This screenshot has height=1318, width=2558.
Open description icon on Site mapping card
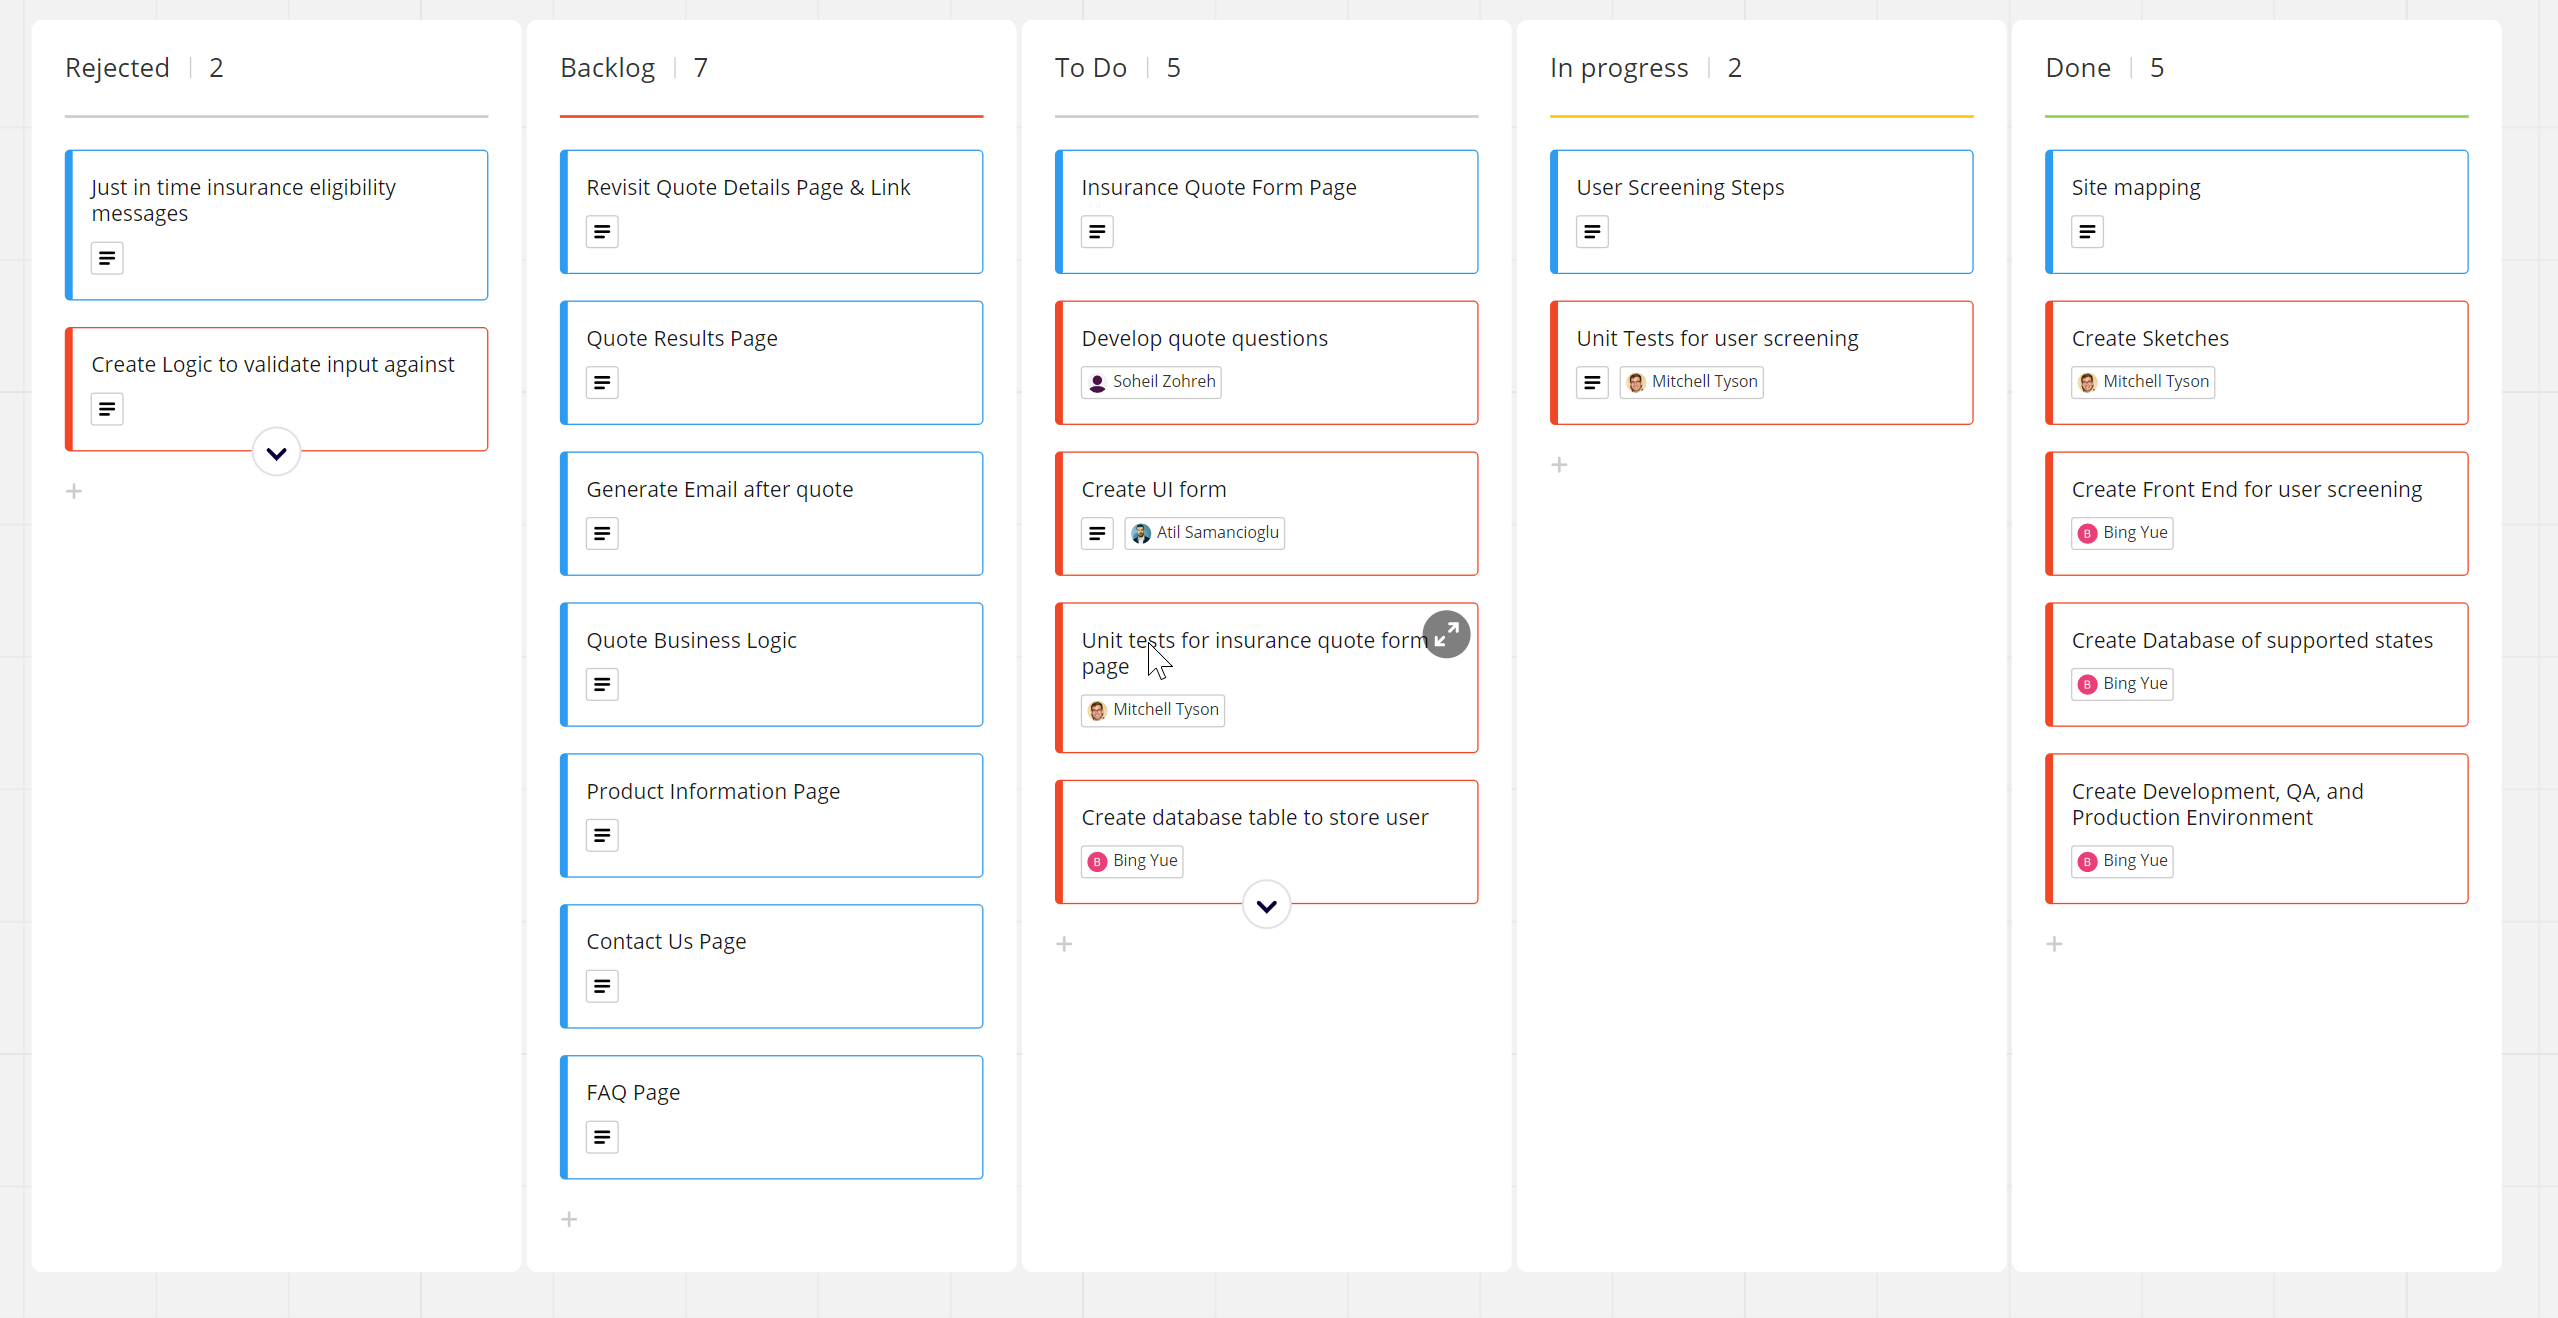2087,232
